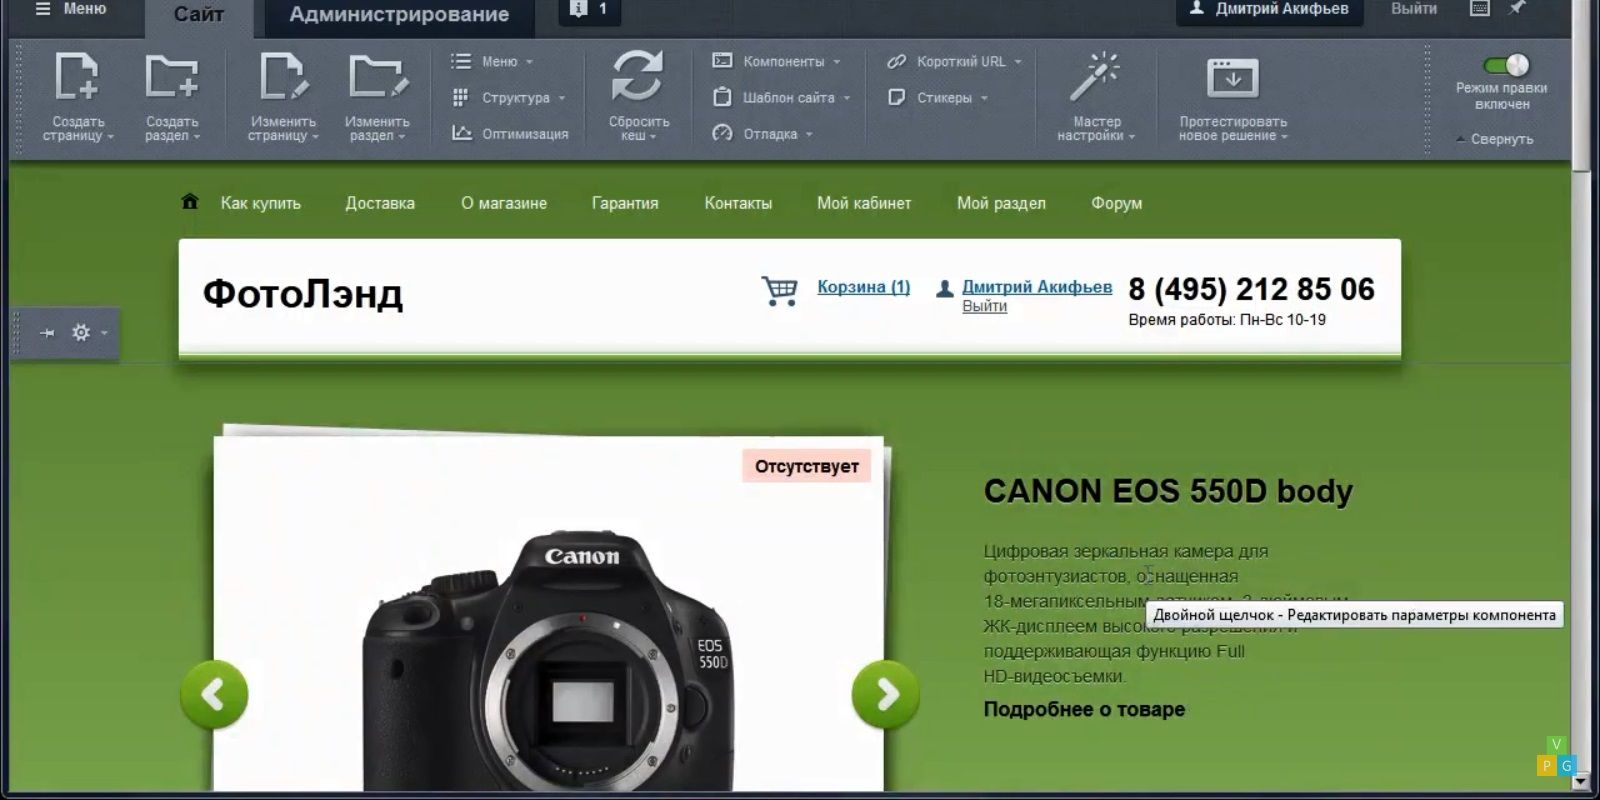The height and width of the screenshot is (800, 1600).
Task: Click the Structure grid icon
Action: click(461, 97)
